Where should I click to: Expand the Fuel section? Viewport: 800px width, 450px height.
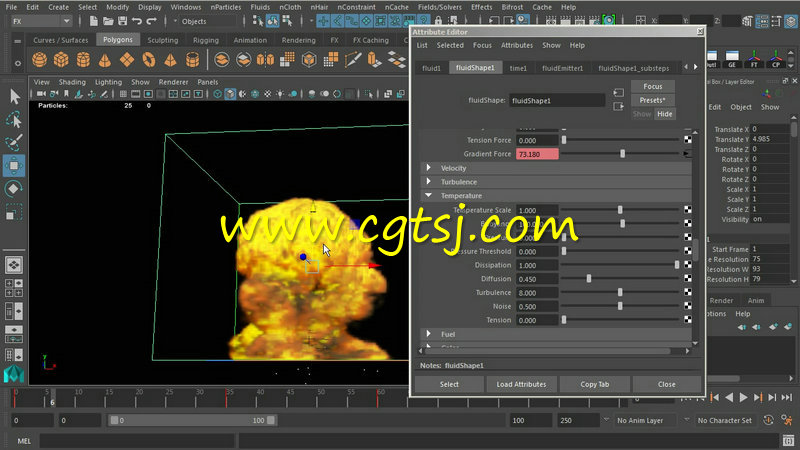coord(429,334)
